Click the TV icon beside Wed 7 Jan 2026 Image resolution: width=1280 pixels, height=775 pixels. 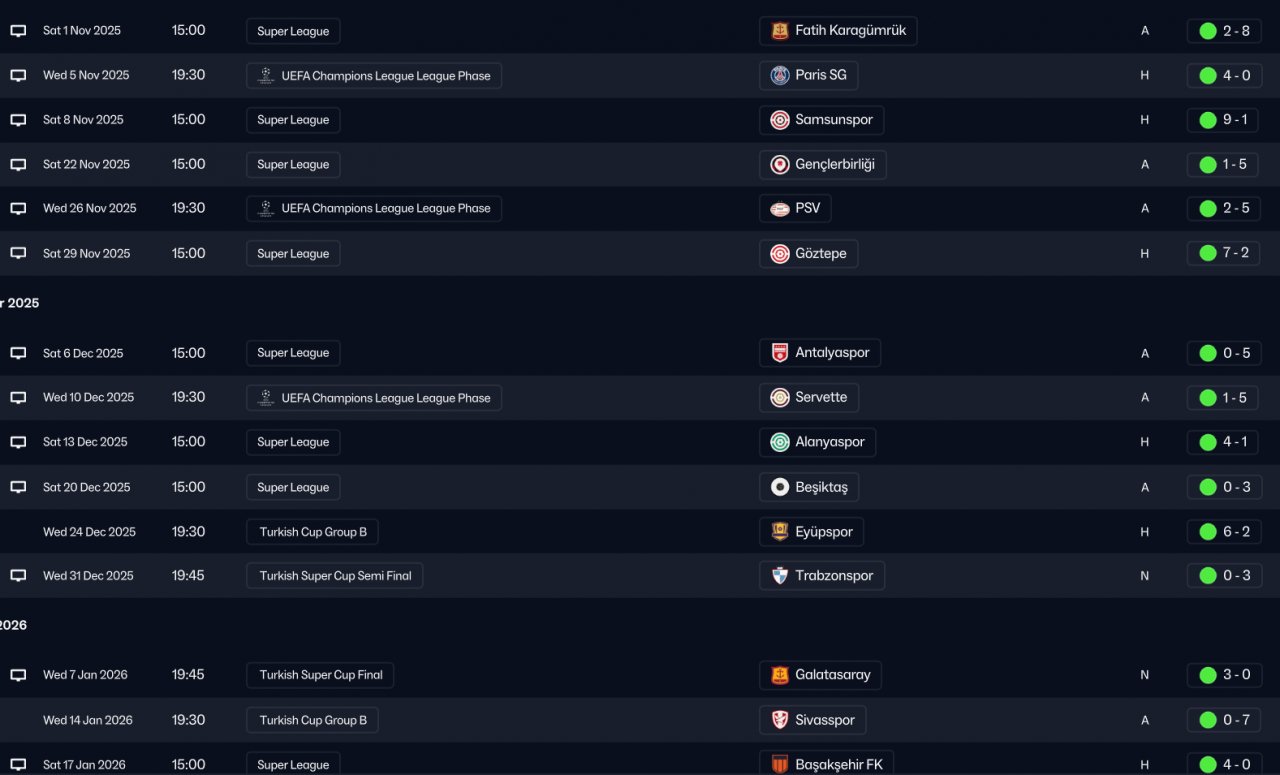18,675
